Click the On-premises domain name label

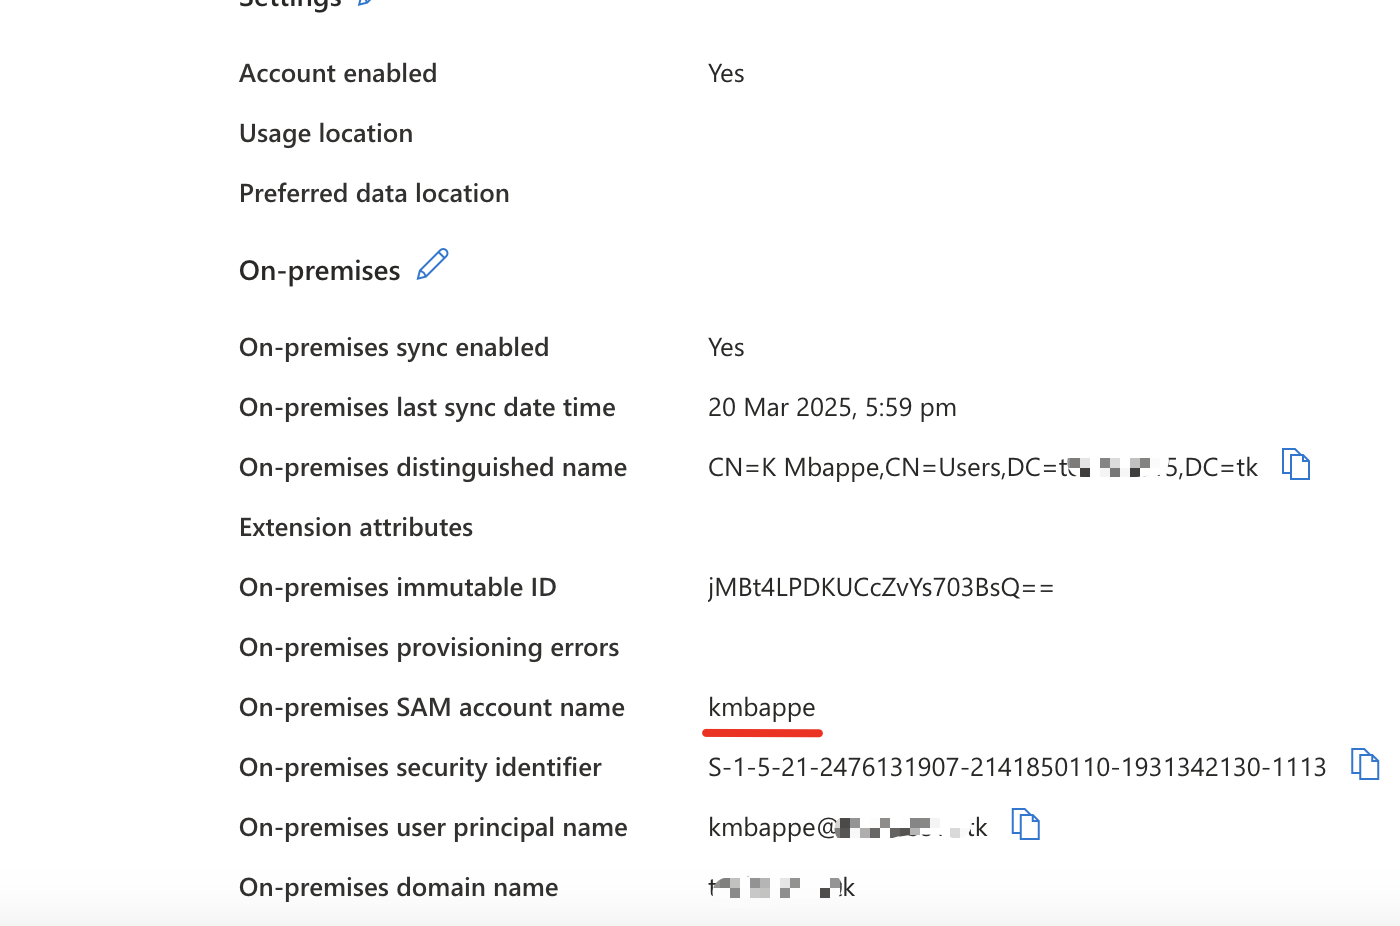399,887
